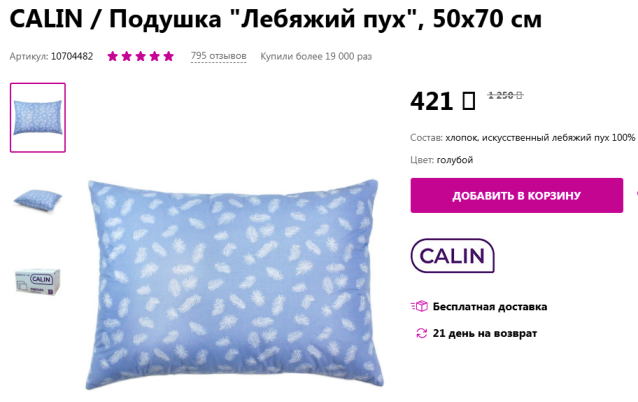This screenshot has height=402, width=638.
Task: Click the five-star rating icons
Action: pyautogui.click(x=140, y=56)
